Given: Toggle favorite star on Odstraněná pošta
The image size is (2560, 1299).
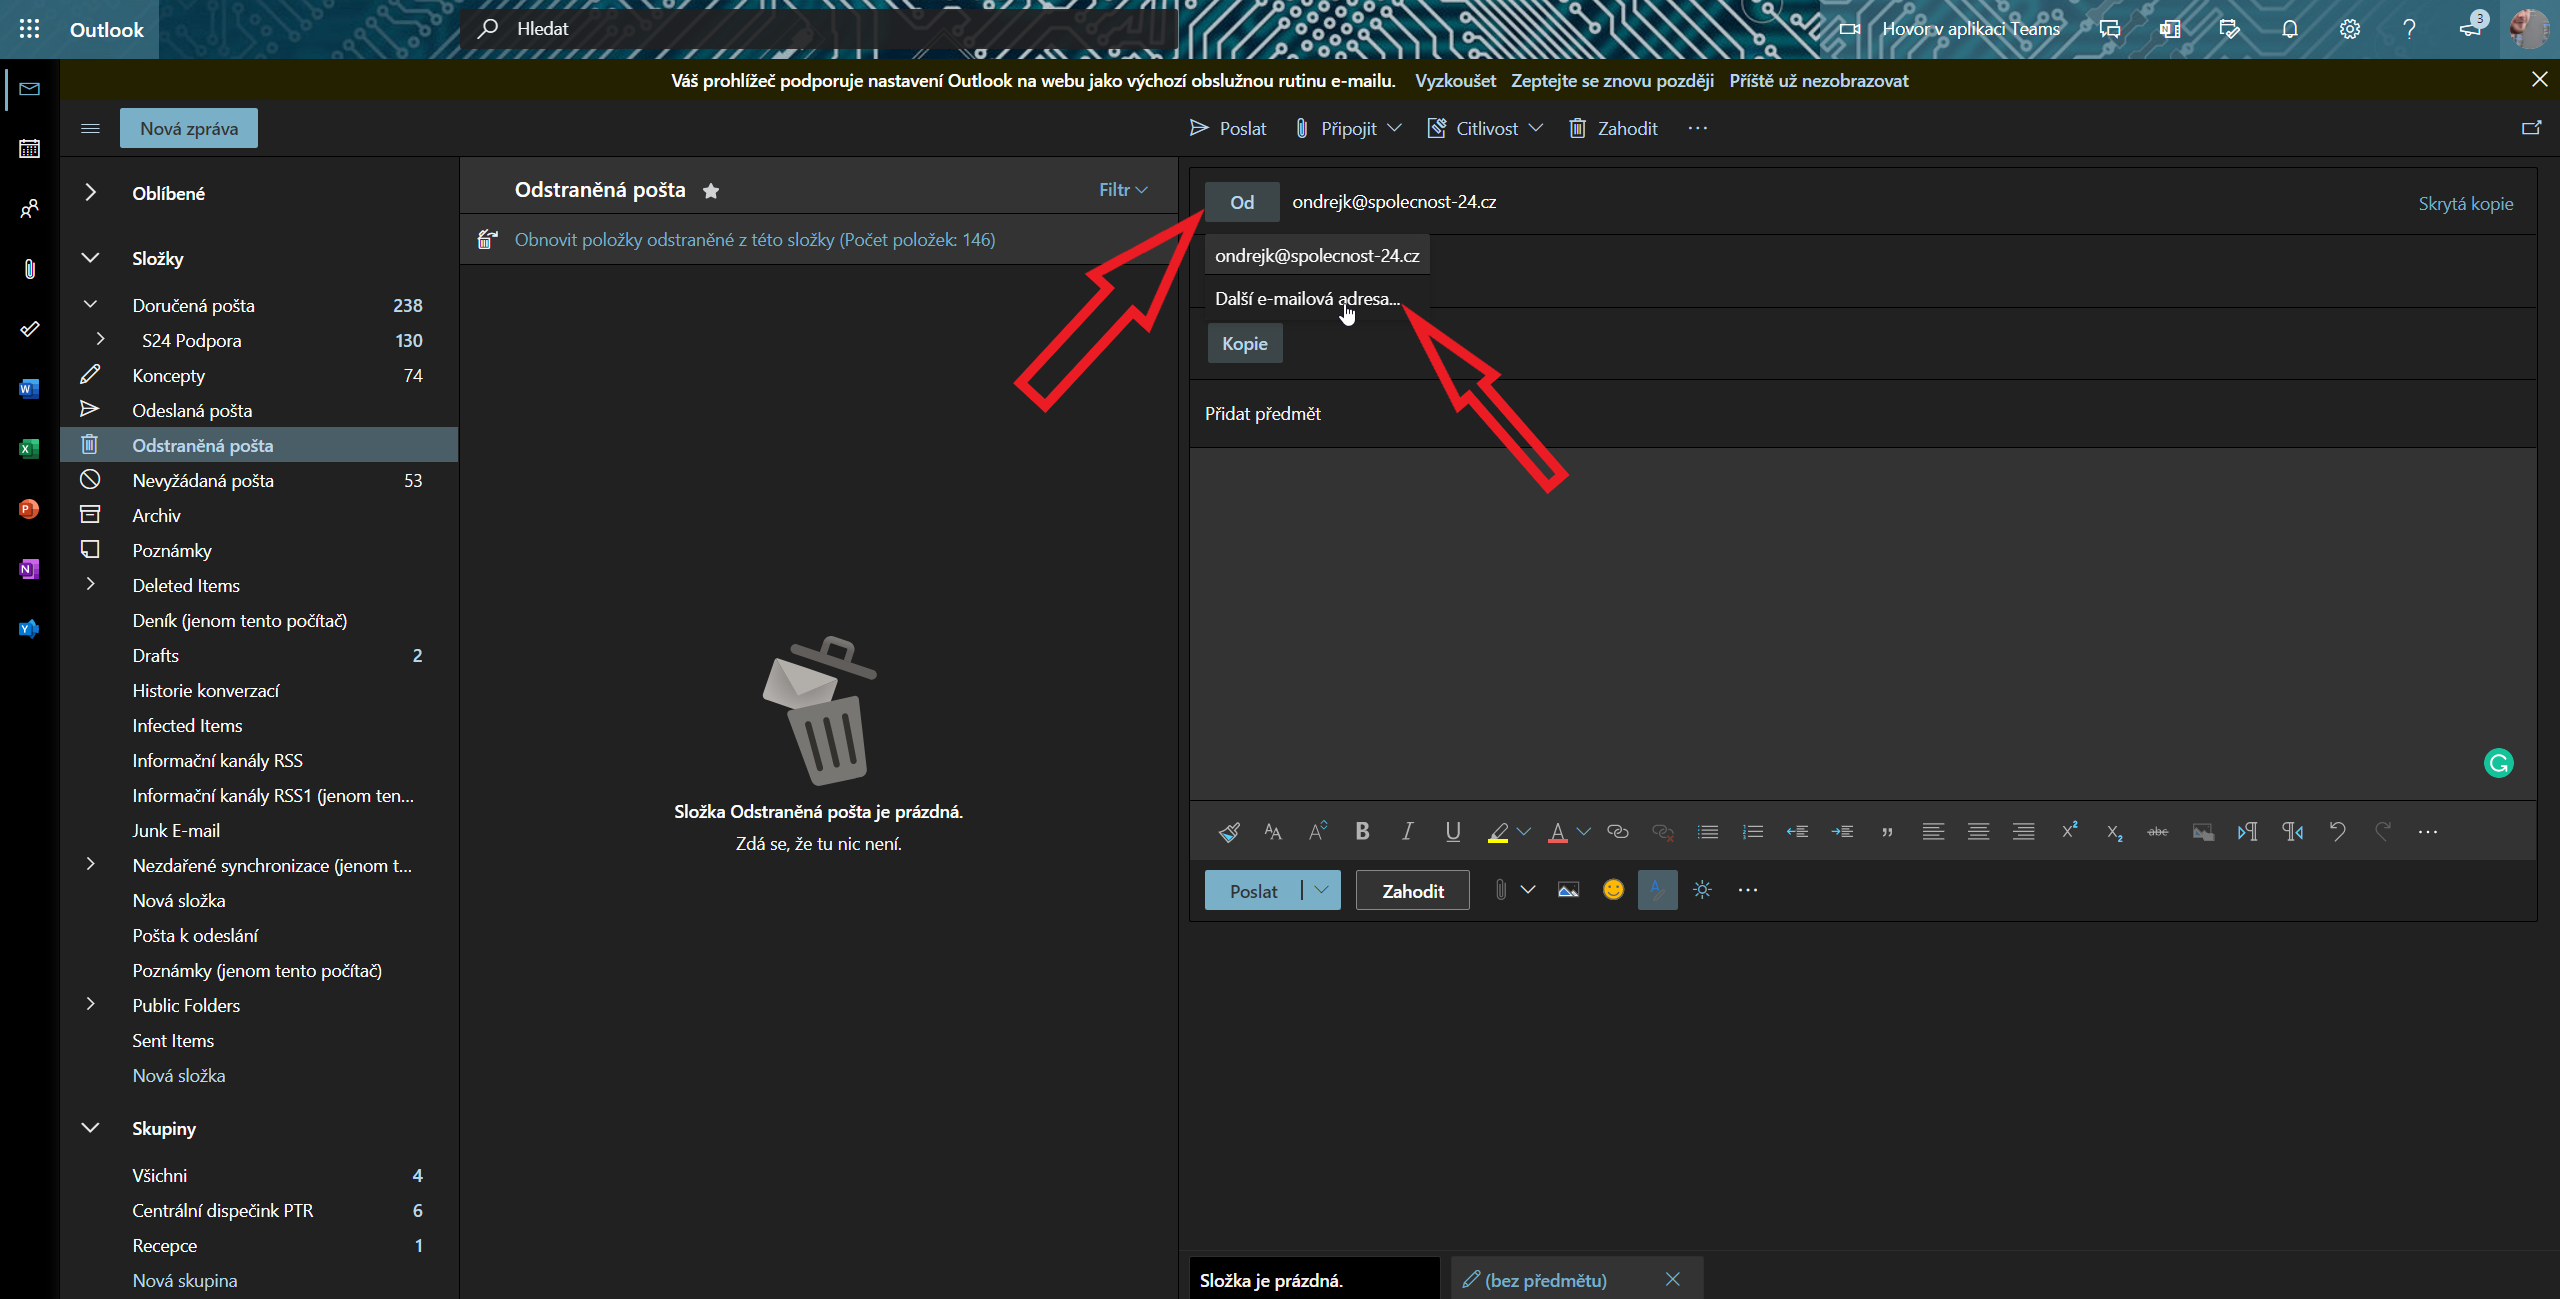Looking at the screenshot, I should (711, 190).
